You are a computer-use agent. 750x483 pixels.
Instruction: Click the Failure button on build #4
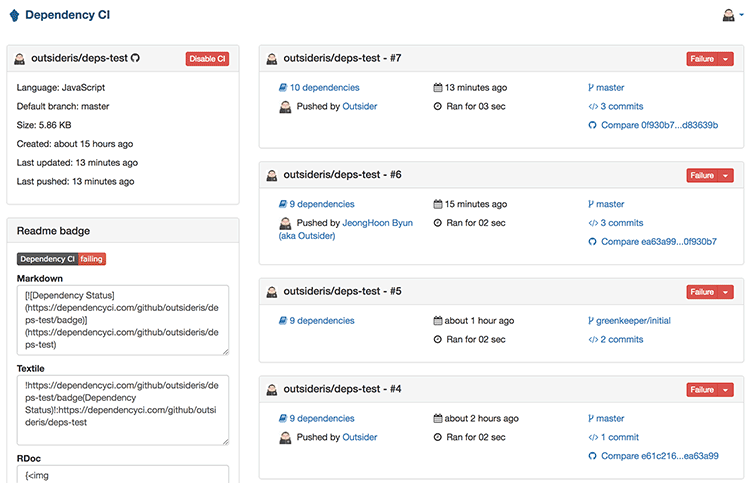(x=702, y=389)
